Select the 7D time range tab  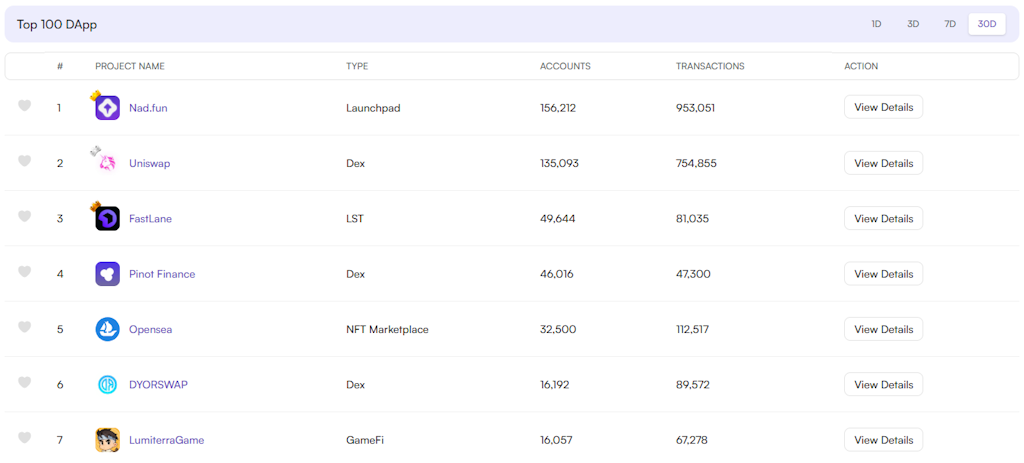[x=950, y=24]
